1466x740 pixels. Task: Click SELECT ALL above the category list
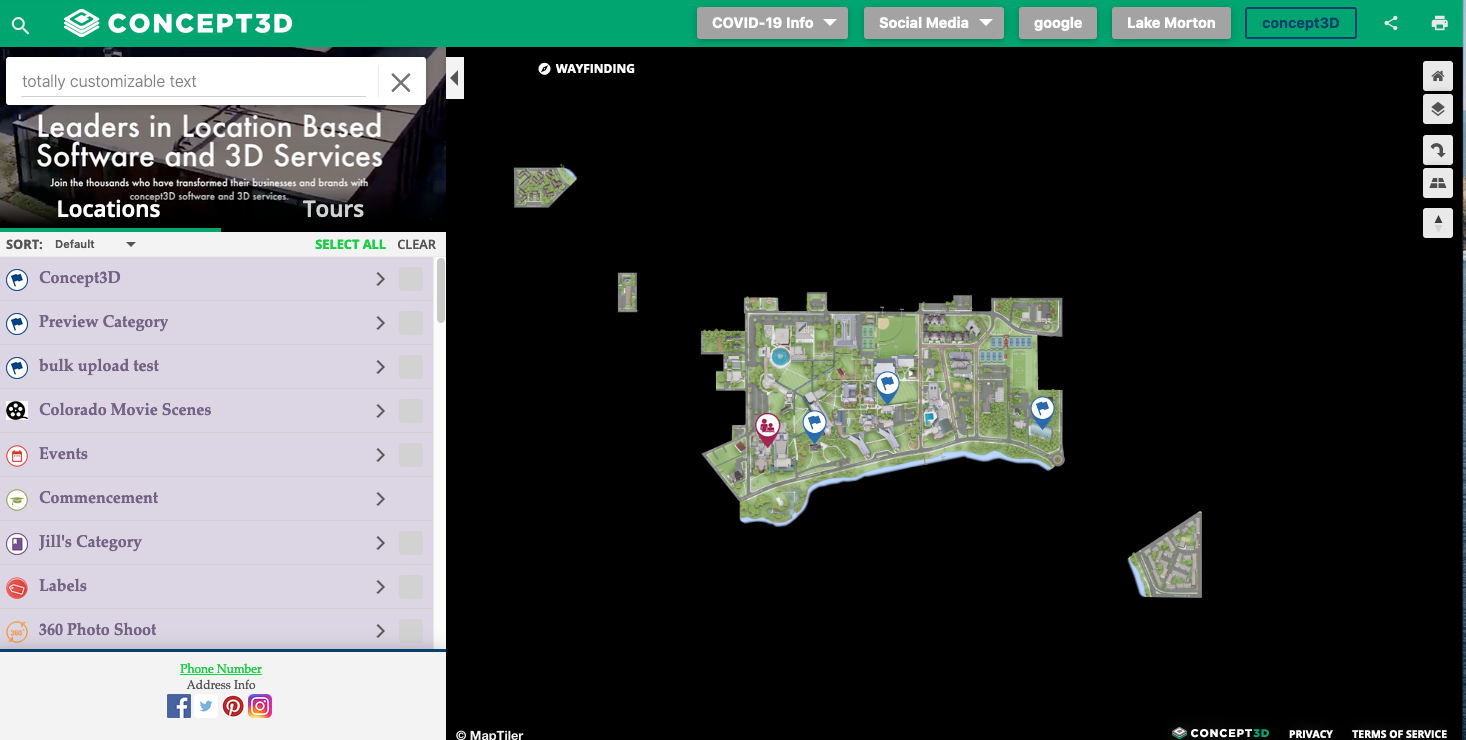(350, 244)
